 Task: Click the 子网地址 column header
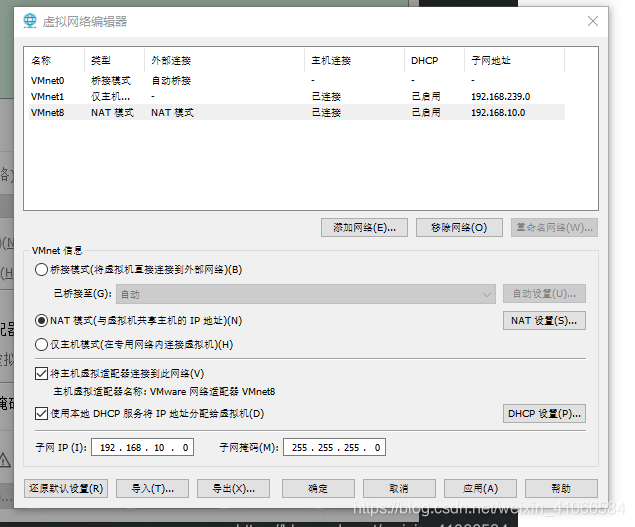point(514,60)
